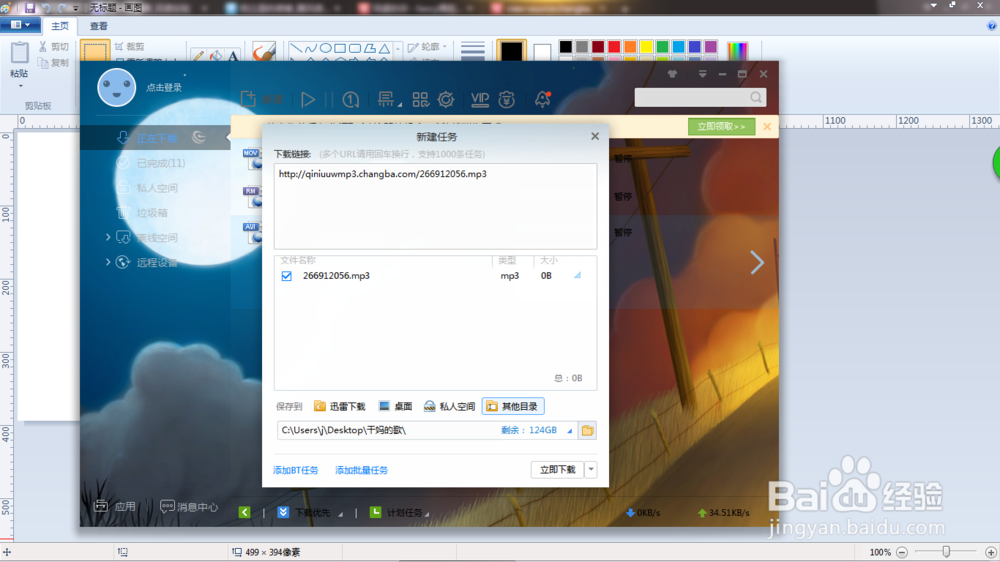Select 已完成(11) in the sidebar
Viewport: 1000px width, 562px height.
pyautogui.click(x=160, y=163)
